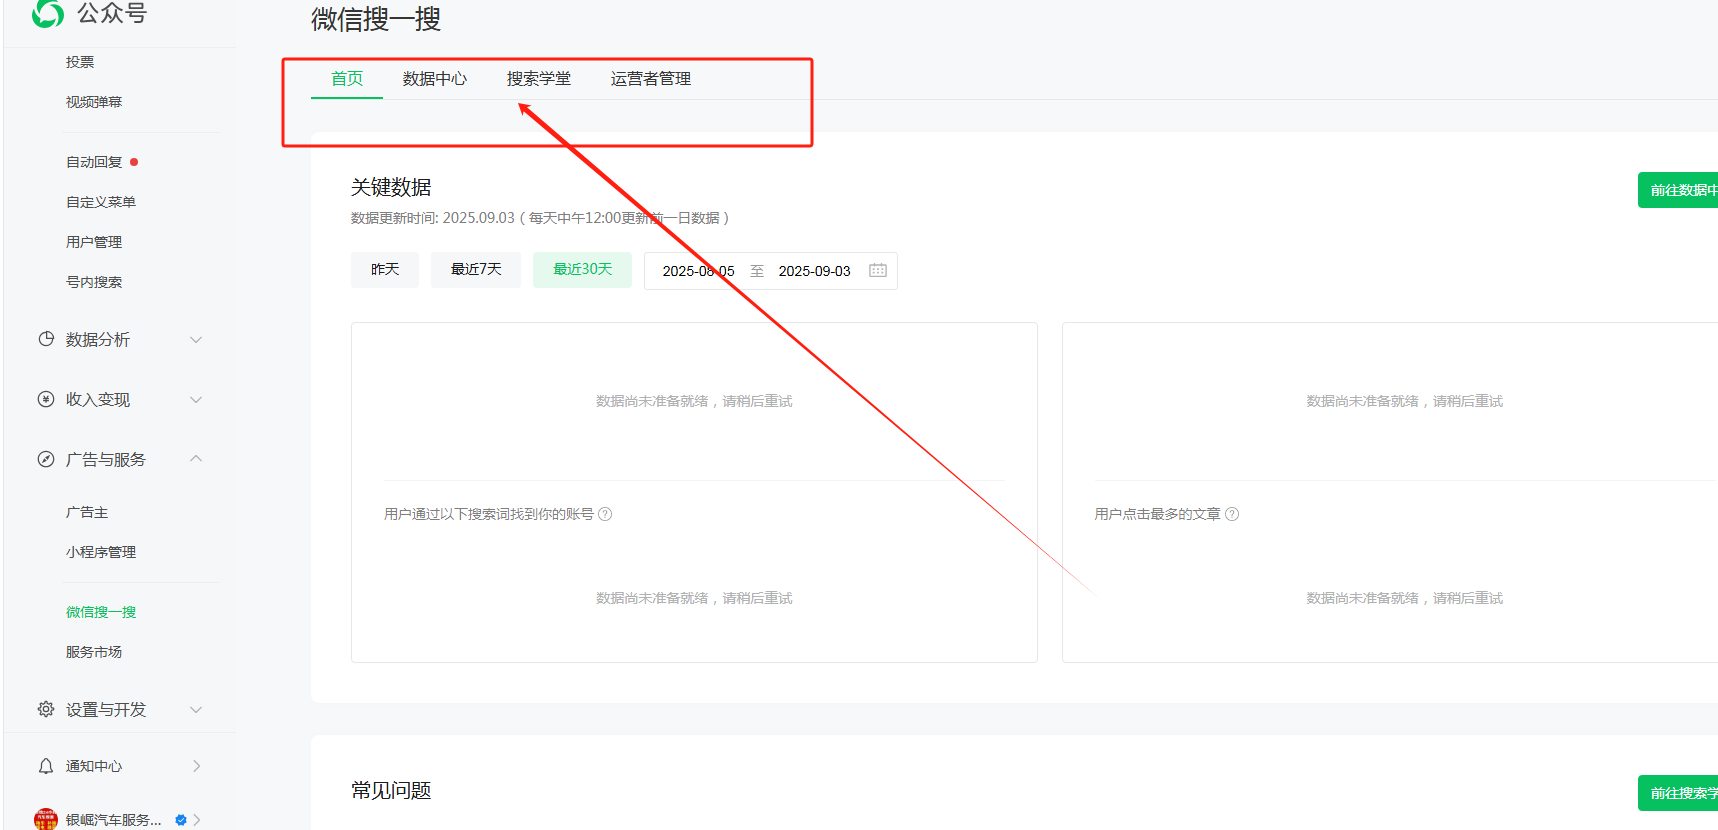Click the 关键数据 section heading

coord(391,187)
